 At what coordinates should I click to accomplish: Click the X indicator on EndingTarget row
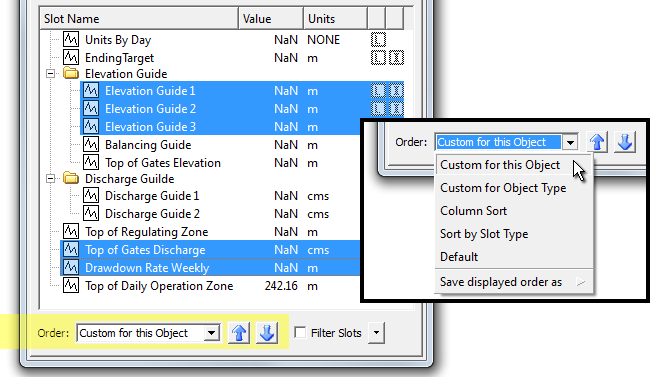(x=396, y=57)
